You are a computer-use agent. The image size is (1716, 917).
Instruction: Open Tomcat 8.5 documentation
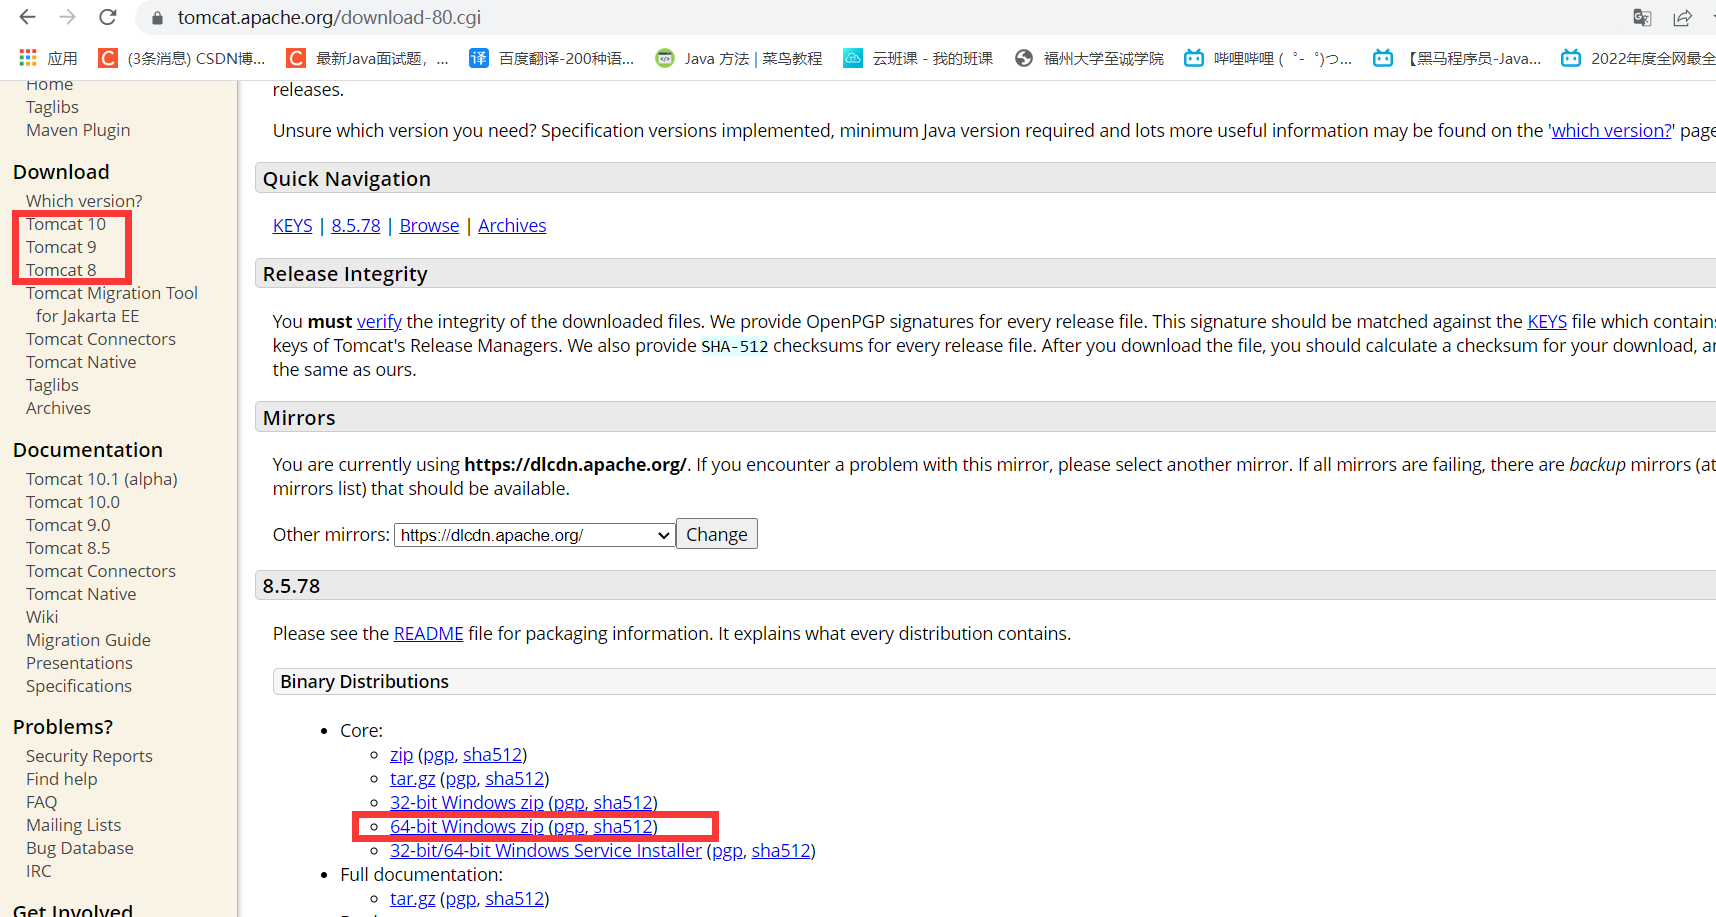pyautogui.click(x=68, y=548)
